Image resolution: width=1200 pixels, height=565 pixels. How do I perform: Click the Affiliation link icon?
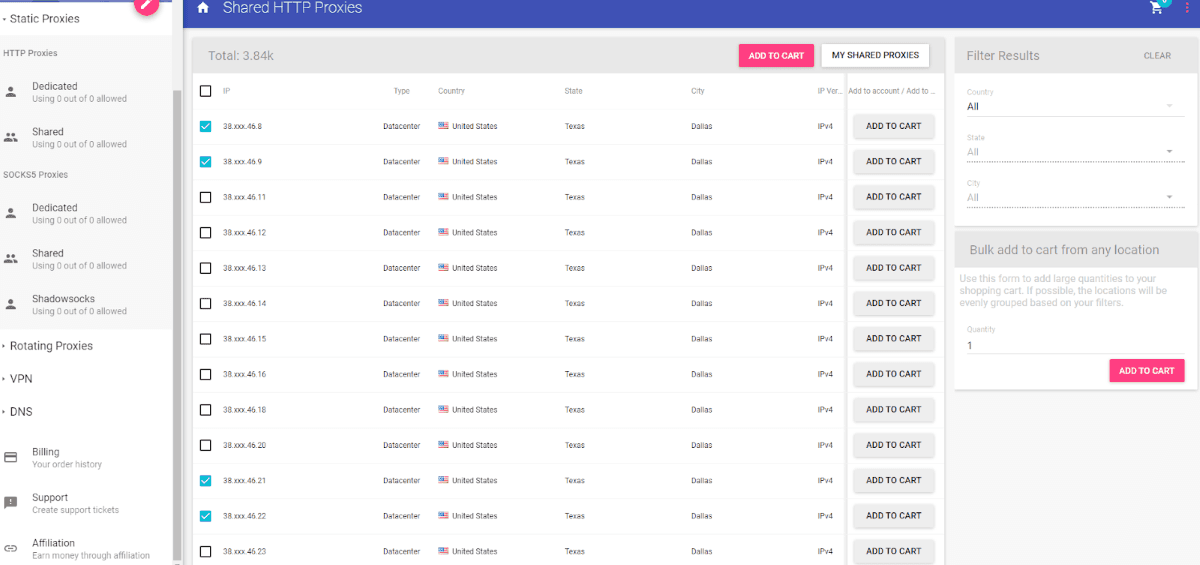11,548
